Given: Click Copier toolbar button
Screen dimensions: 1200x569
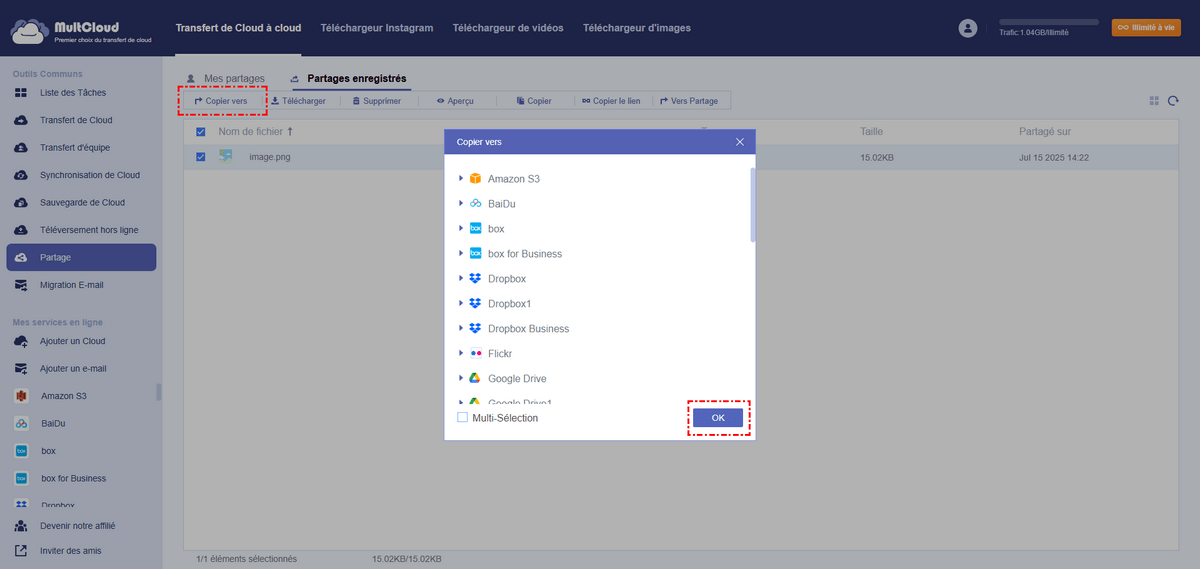Looking at the screenshot, I should click(x=534, y=101).
